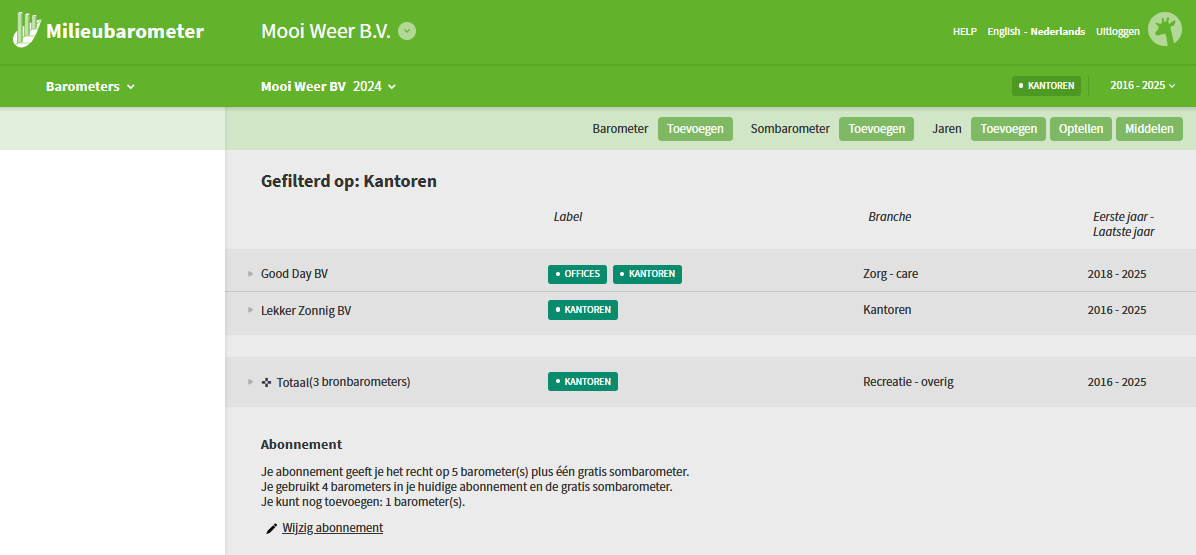The height and width of the screenshot is (555, 1196).
Task: Expand the Lekker Zonnig BV row
Action: [x=250, y=310]
